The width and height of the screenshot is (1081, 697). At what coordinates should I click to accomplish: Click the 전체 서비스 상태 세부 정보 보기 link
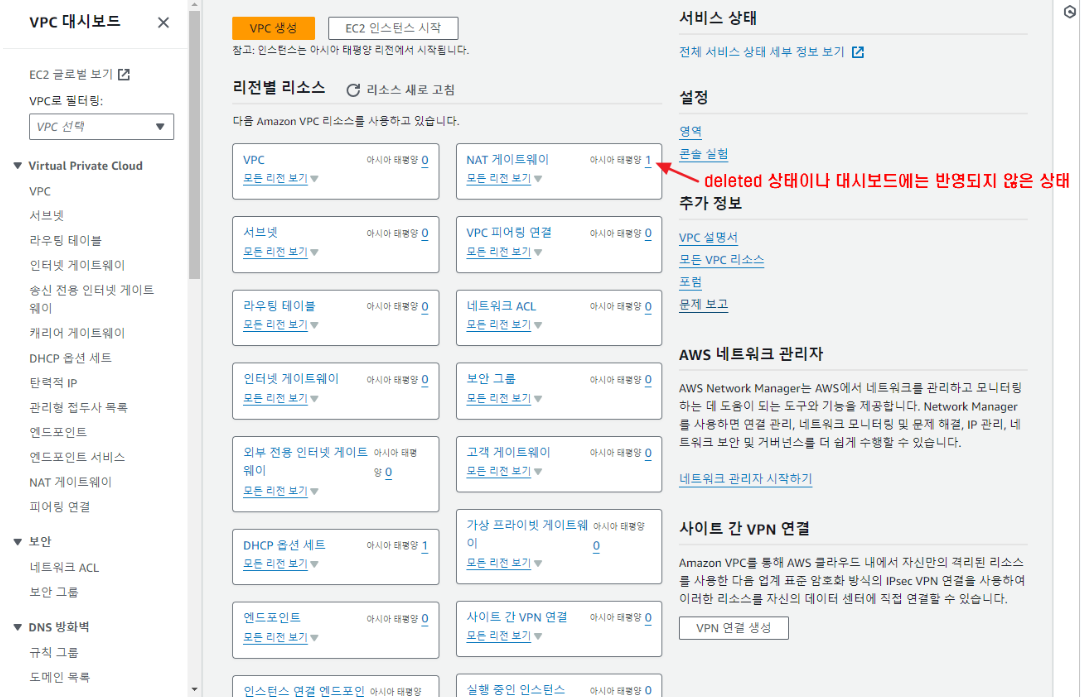[x=762, y=52]
